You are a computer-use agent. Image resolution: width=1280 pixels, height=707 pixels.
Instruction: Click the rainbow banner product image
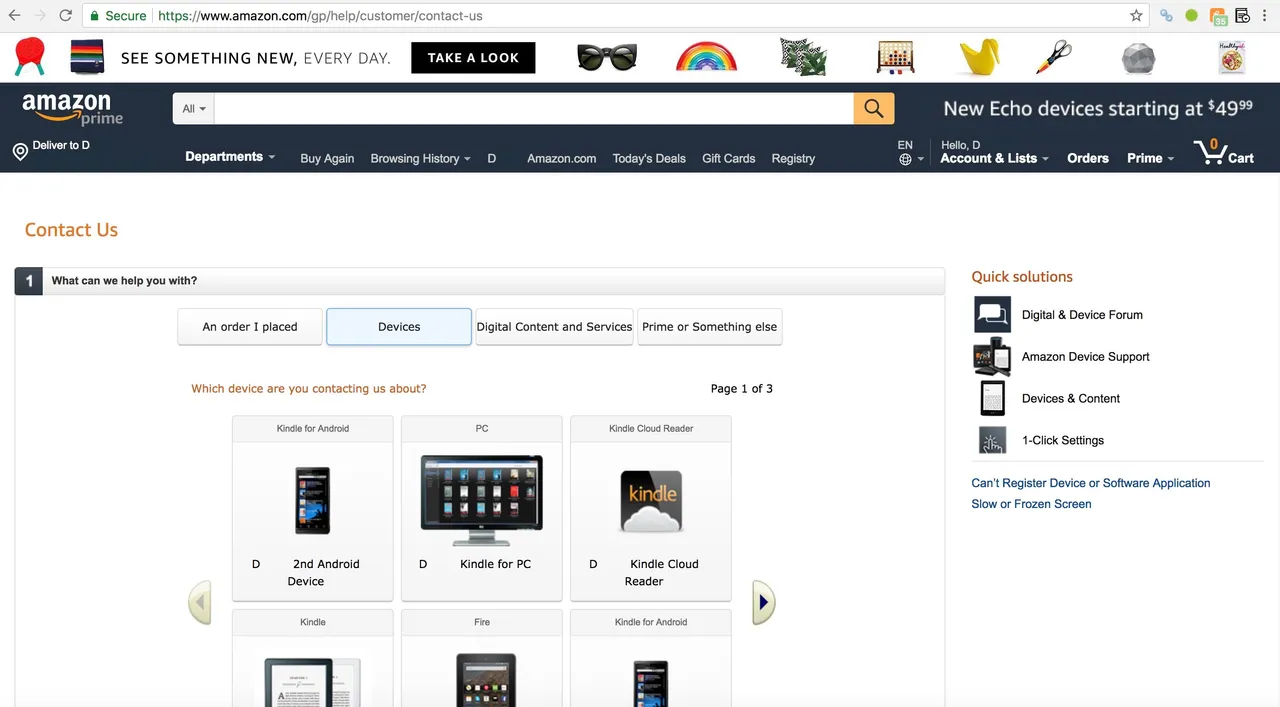point(706,56)
